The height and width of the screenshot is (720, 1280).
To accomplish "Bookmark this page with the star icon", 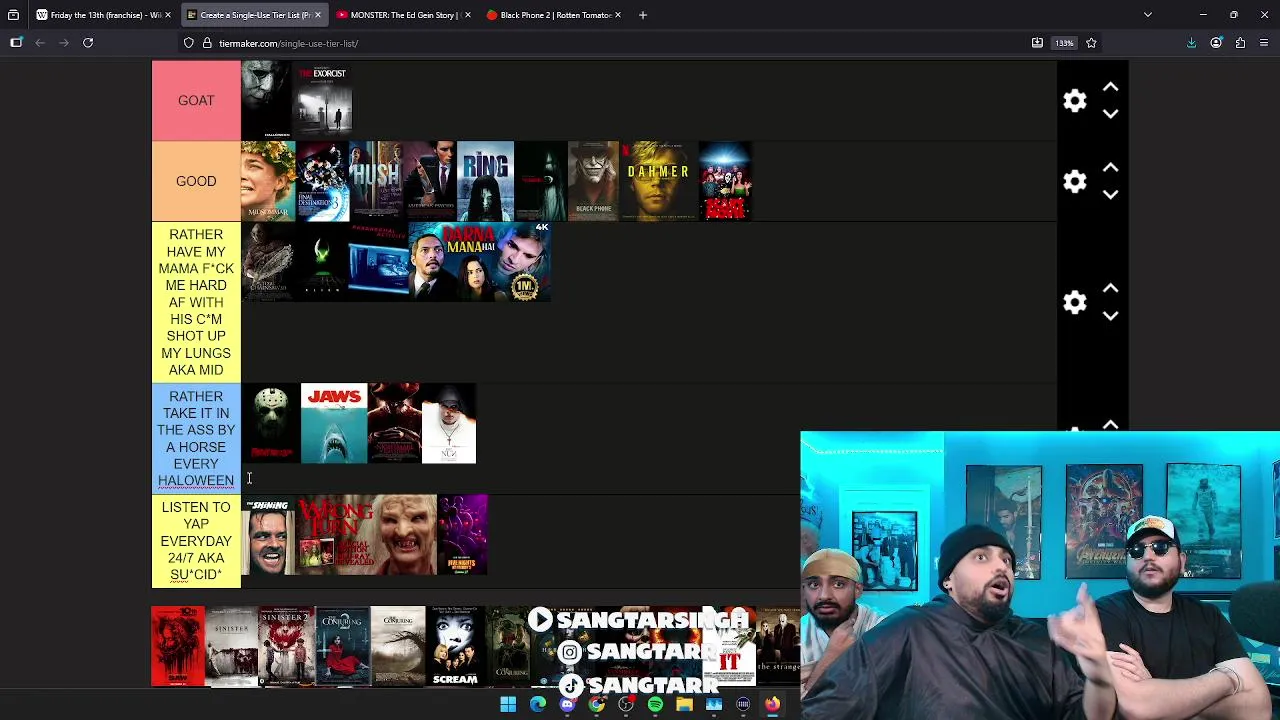I will click(x=1091, y=43).
